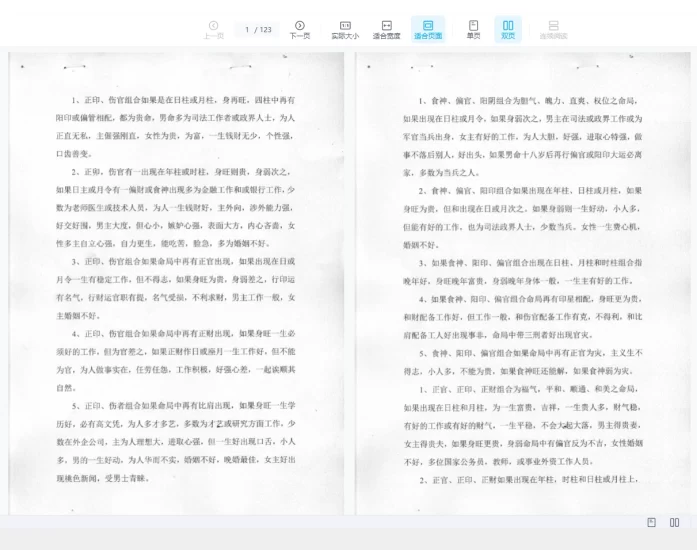This screenshot has height=550, width=697.
Task: Toggle double page layout (双页)
Action: [x=508, y=29]
